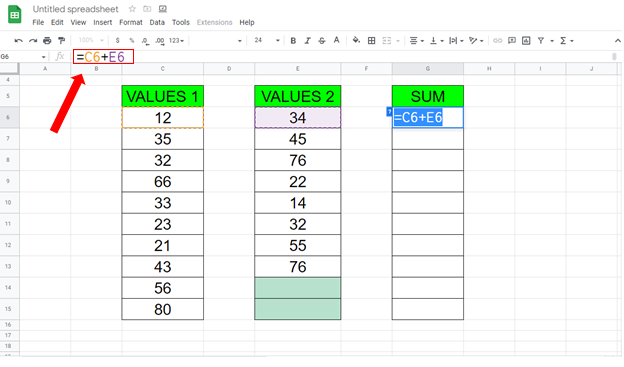Star the Untitled spreadsheet
The image size is (624, 367).
coord(132,9)
